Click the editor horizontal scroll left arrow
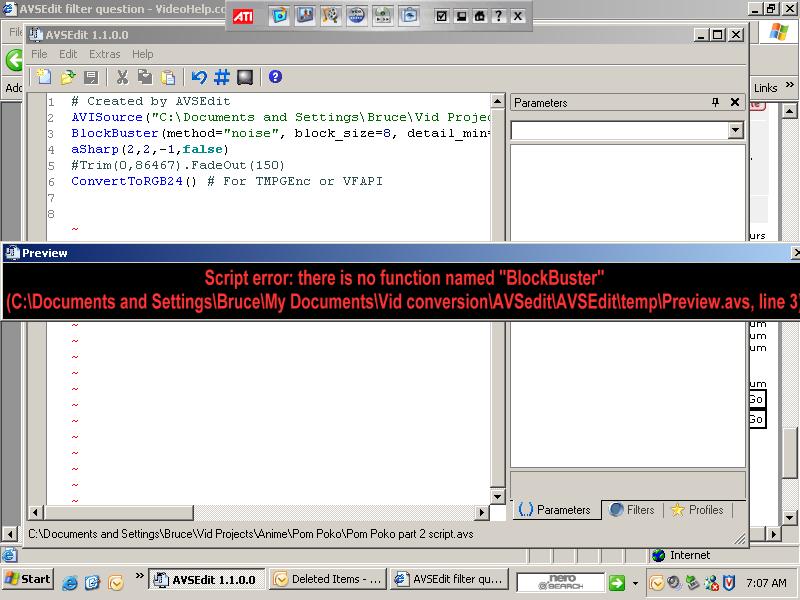 click(35, 512)
